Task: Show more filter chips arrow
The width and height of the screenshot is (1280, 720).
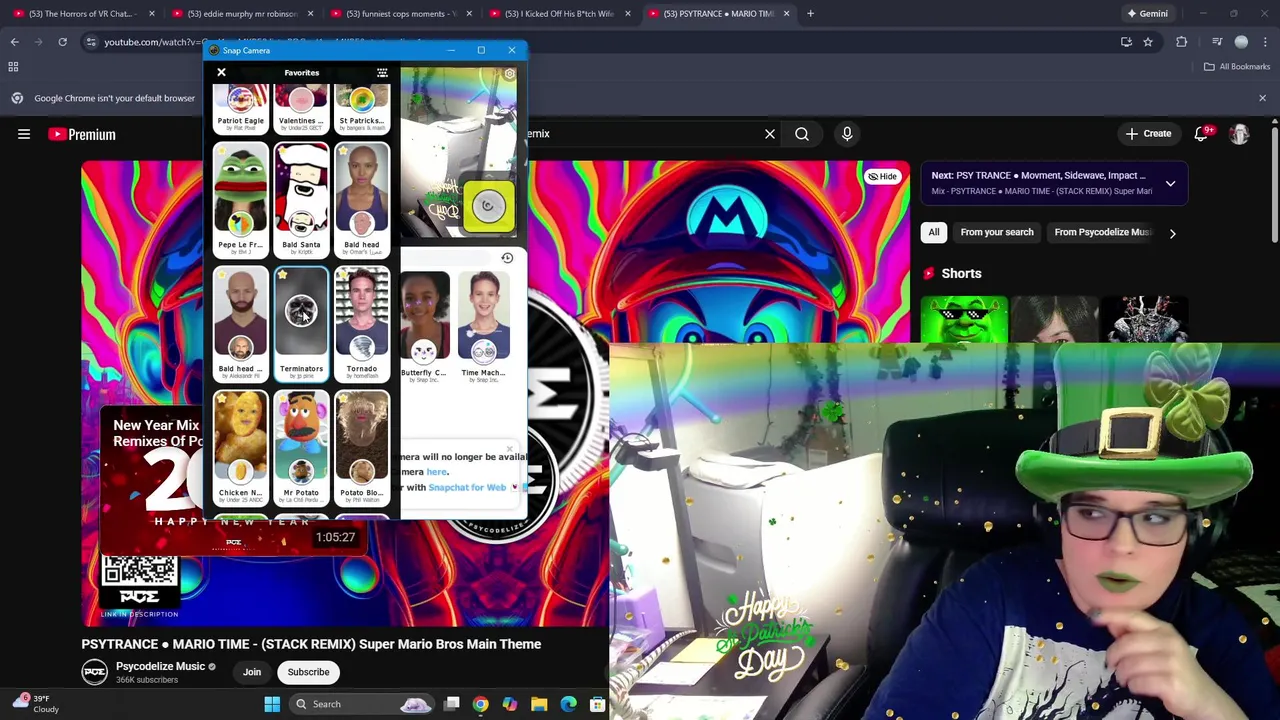Action: click(1172, 233)
